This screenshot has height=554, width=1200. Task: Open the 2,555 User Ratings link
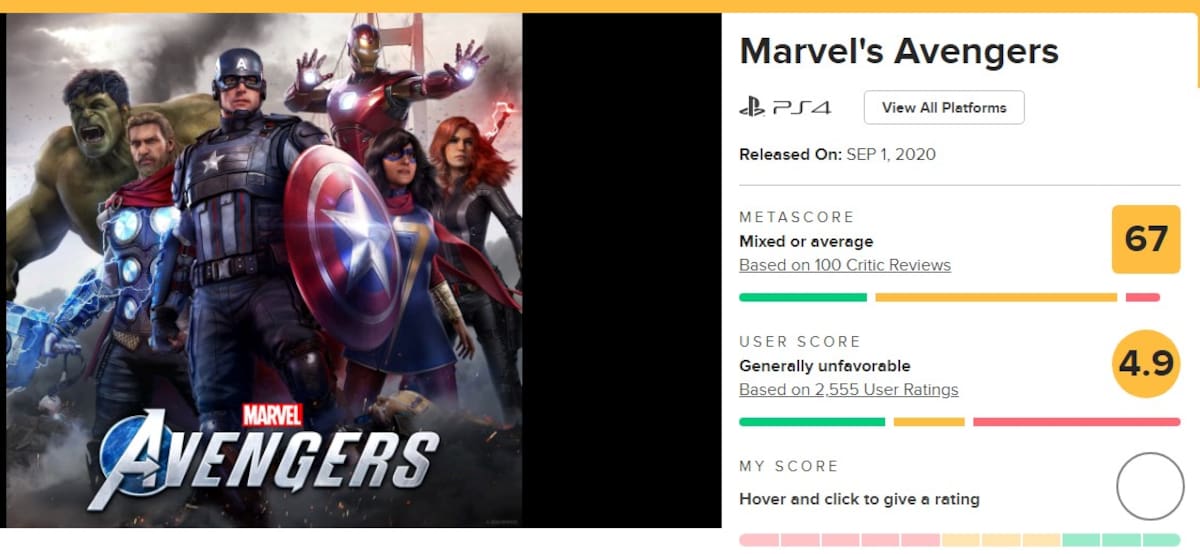[x=849, y=390]
